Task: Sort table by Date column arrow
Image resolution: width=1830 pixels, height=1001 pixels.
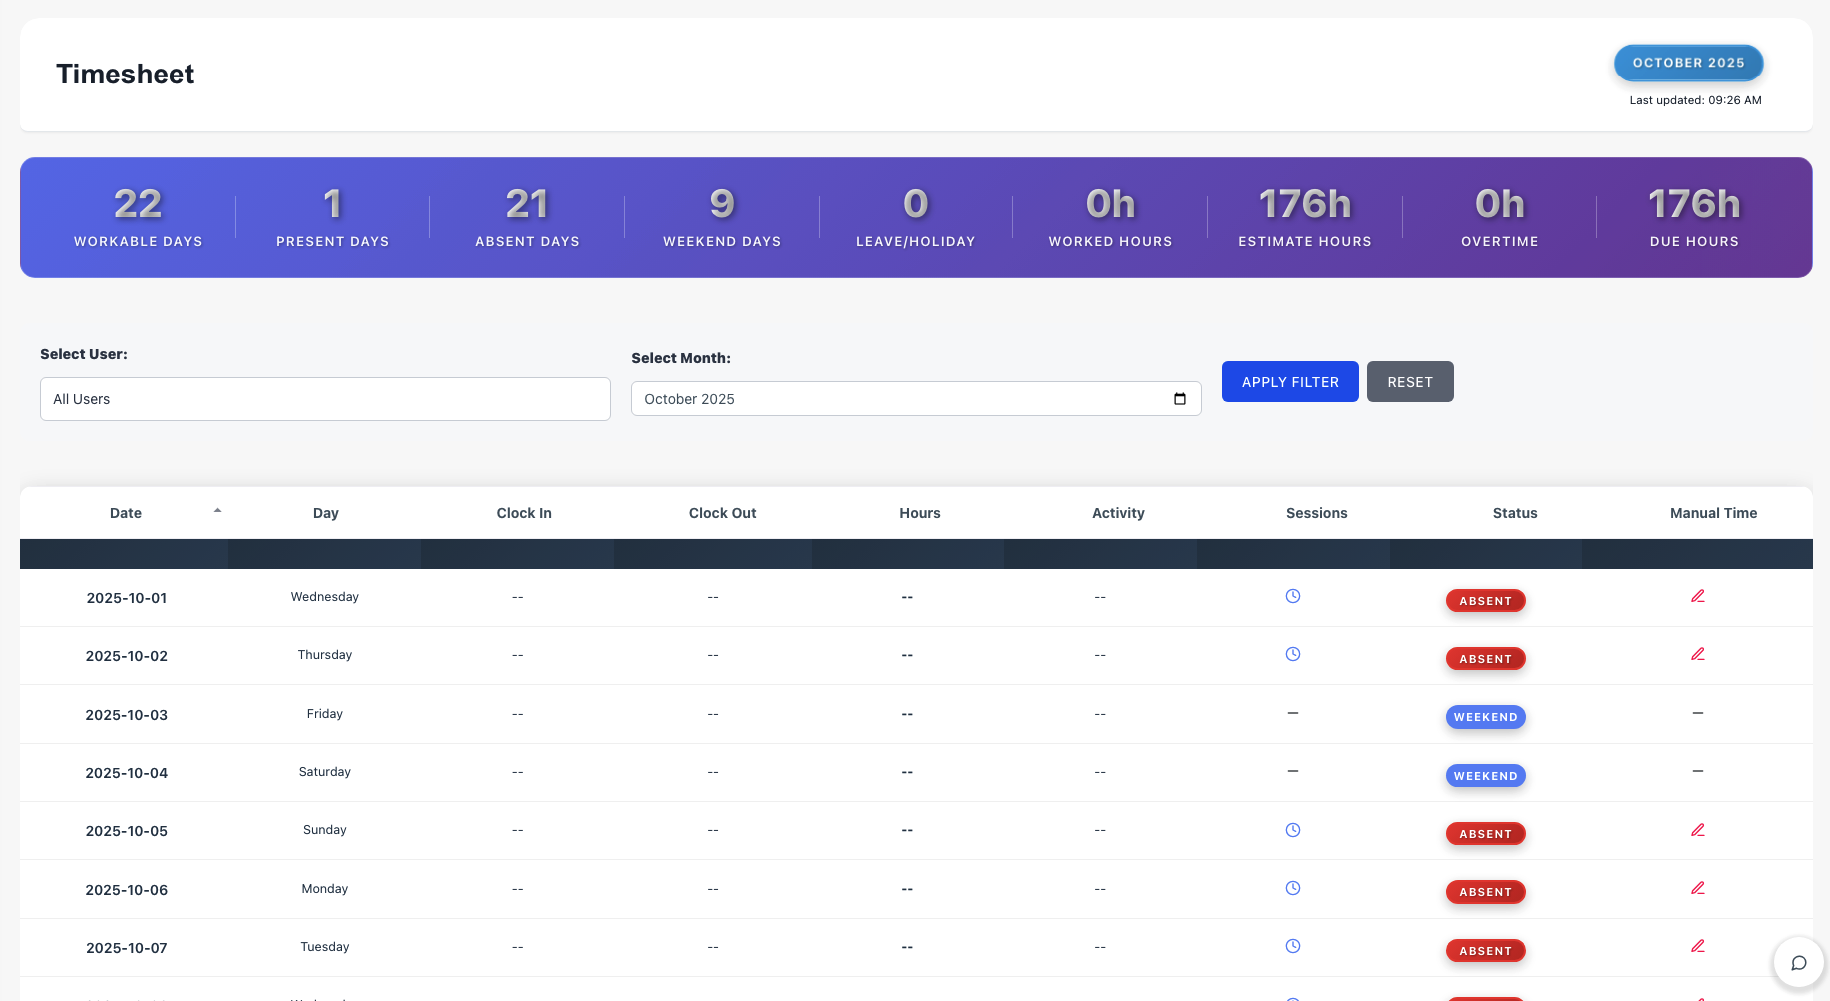Action: [217, 511]
